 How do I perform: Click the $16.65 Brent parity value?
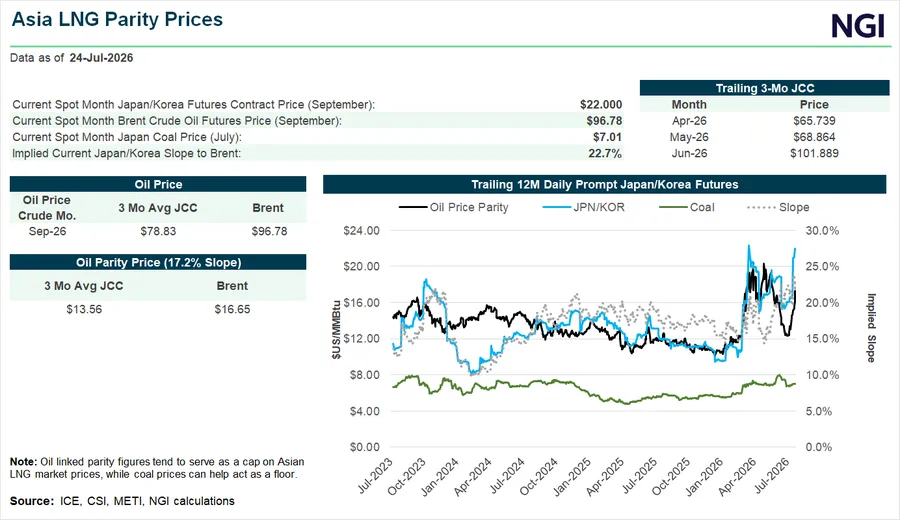point(232,309)
